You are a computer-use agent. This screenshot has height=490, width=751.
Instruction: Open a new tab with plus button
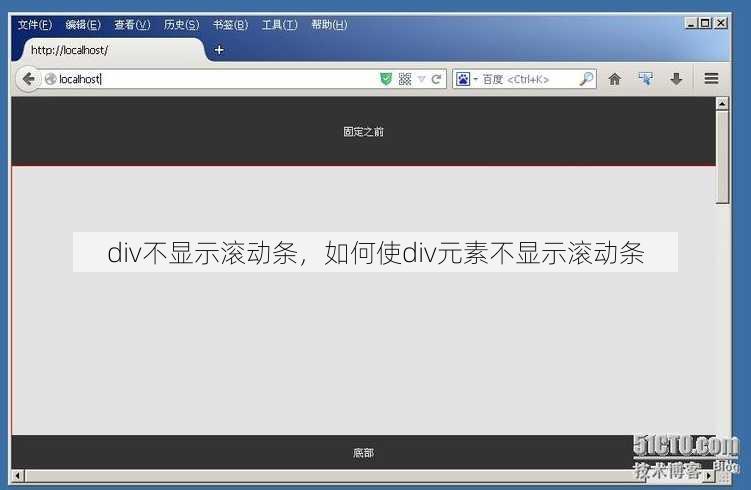[x=219, y=50]
